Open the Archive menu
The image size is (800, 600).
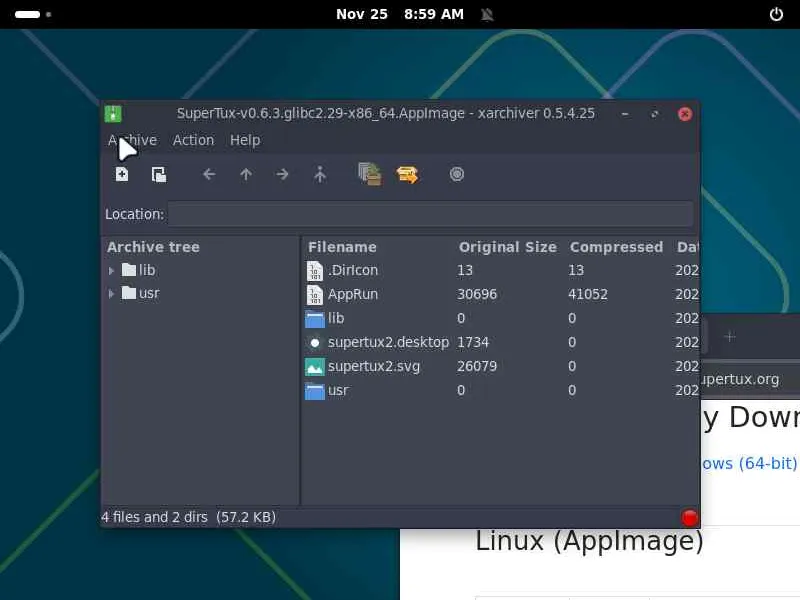(133, 140)
